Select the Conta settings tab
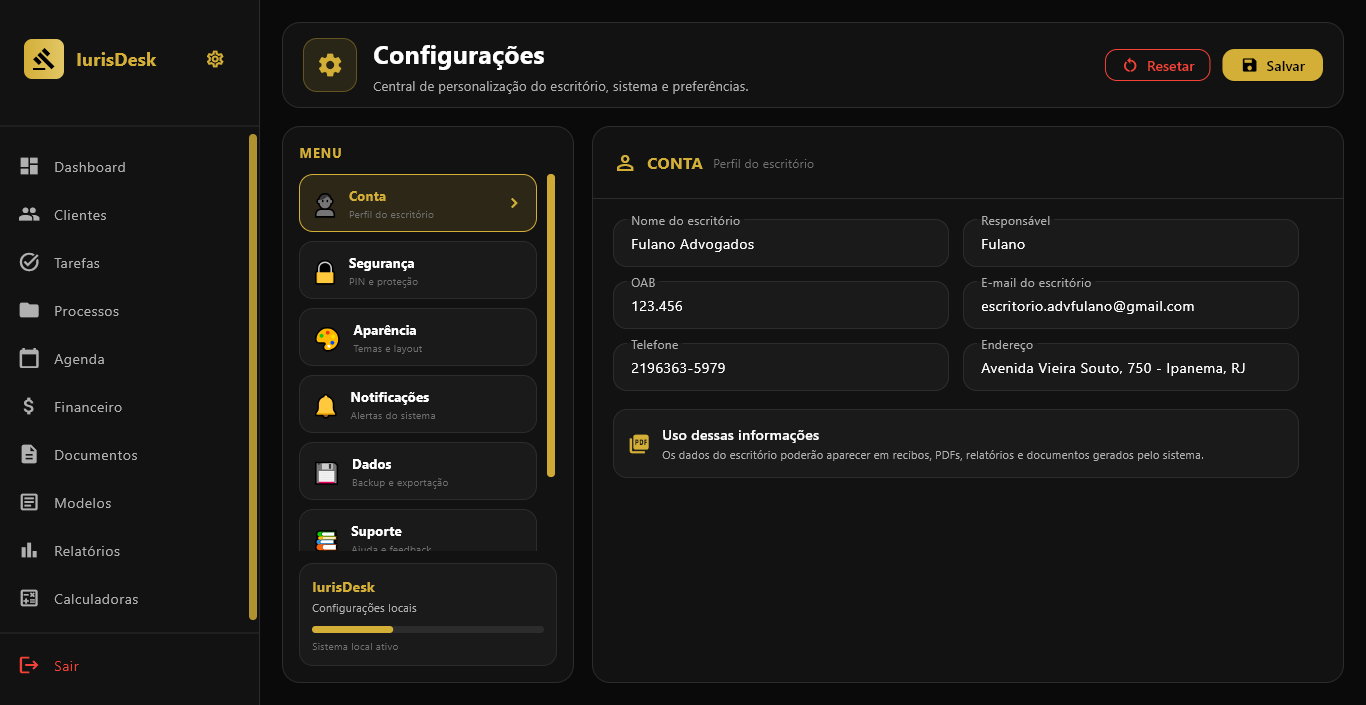The width and height of the screenshot is (1366, 705). coord(418,203)
